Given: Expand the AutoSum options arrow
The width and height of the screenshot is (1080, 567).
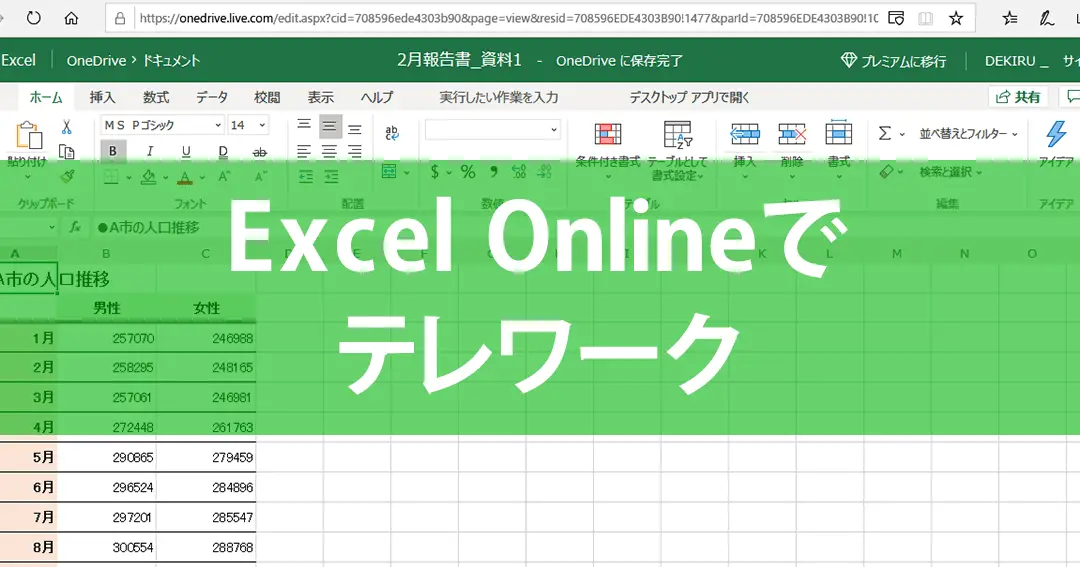Looking at the screenshot, I should tap(902, 134).
